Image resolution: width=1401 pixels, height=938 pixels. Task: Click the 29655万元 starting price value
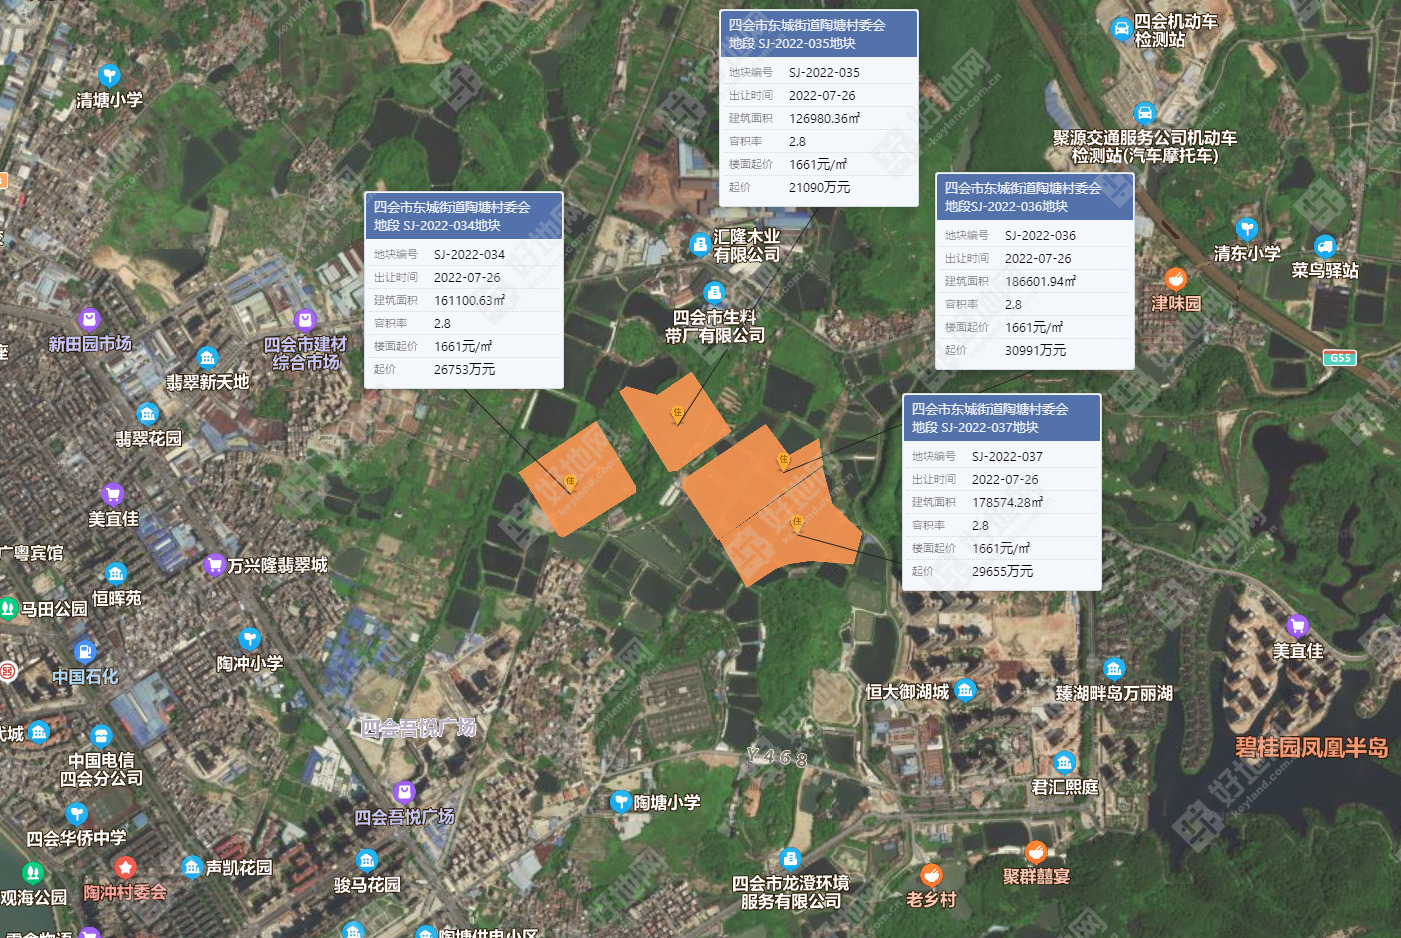tap(1002, 571)
